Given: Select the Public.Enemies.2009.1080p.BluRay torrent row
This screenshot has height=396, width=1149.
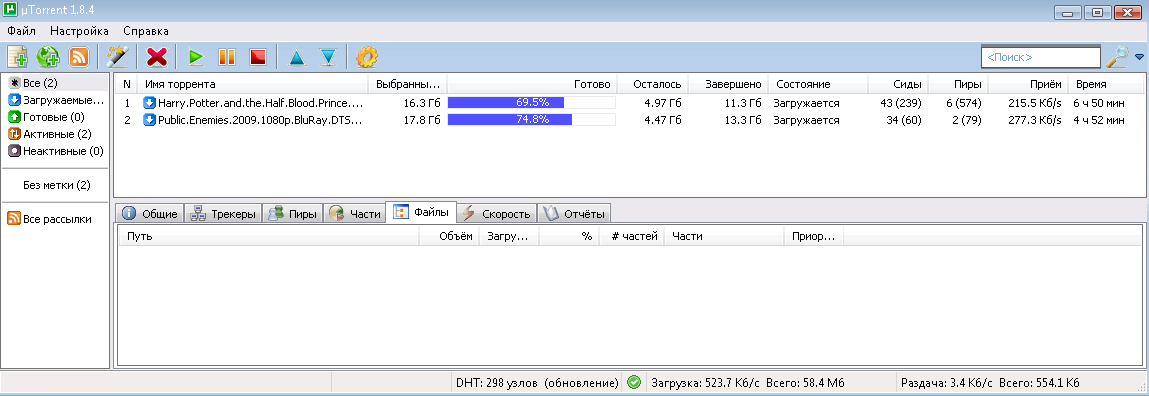Looking at the screenshot, I should (629, 120).
